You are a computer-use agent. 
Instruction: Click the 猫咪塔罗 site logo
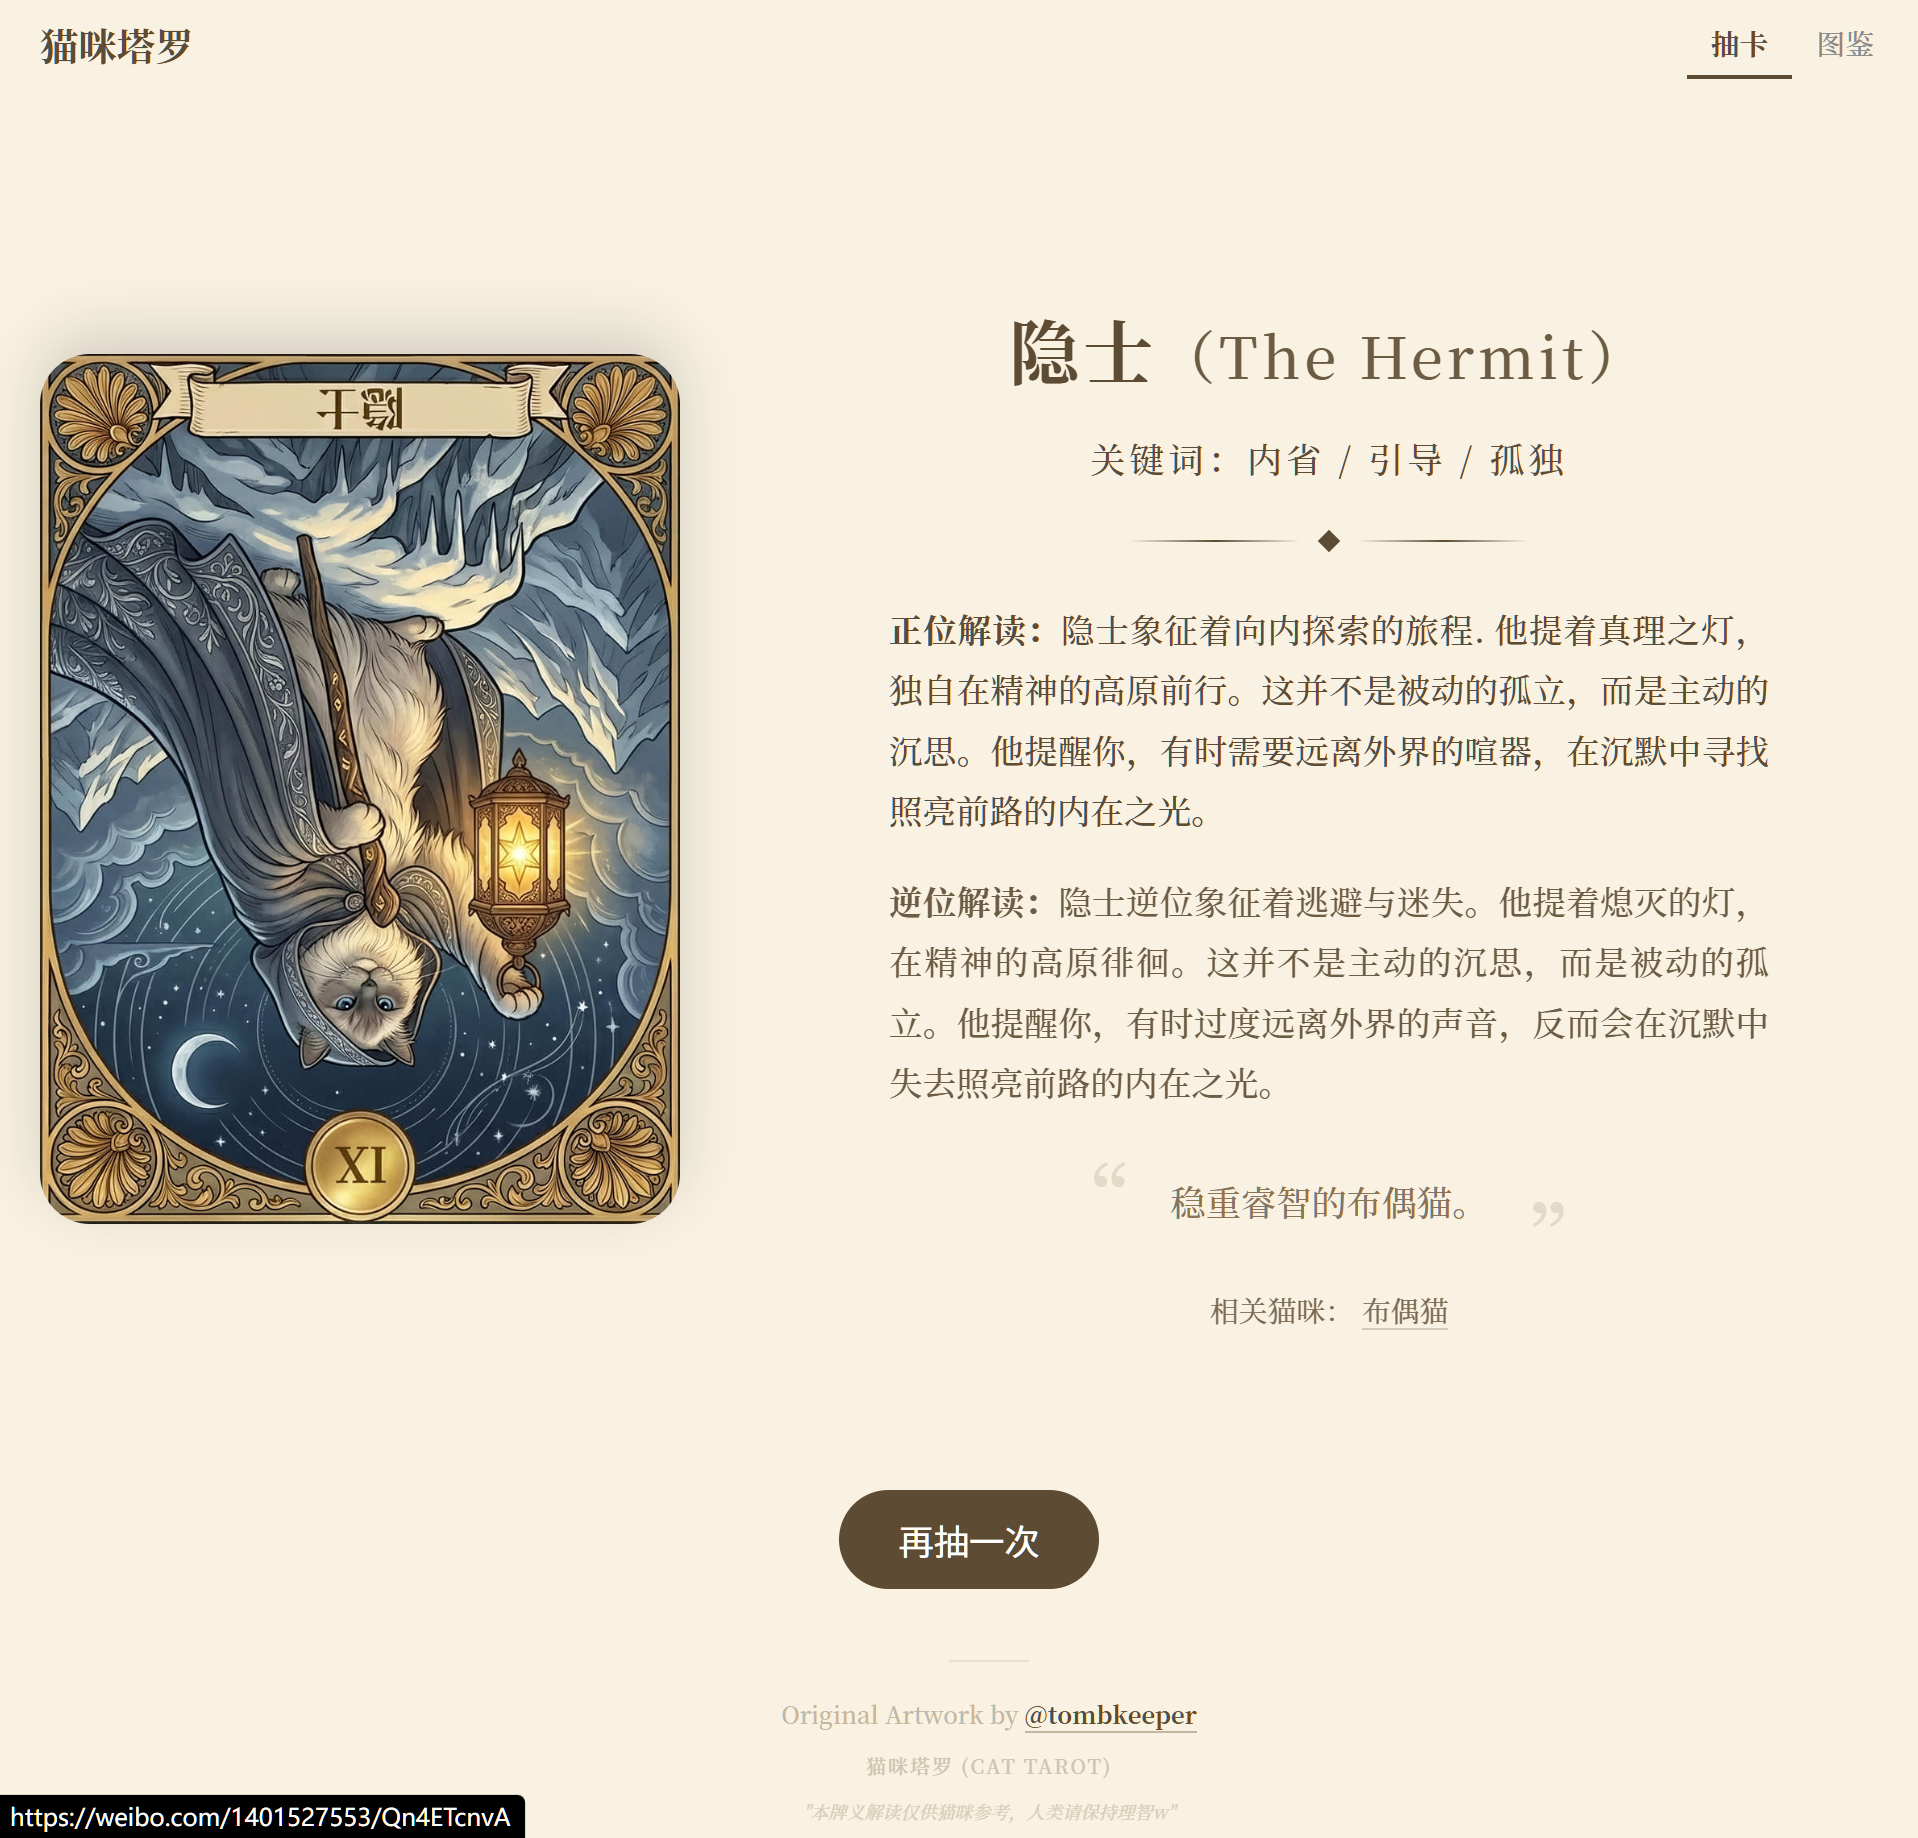116,46
